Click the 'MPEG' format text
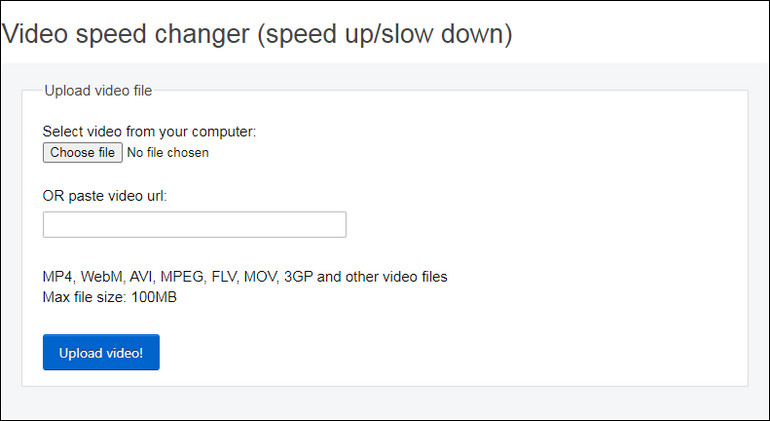The image size is (770, 421). [x=182, y=277]
